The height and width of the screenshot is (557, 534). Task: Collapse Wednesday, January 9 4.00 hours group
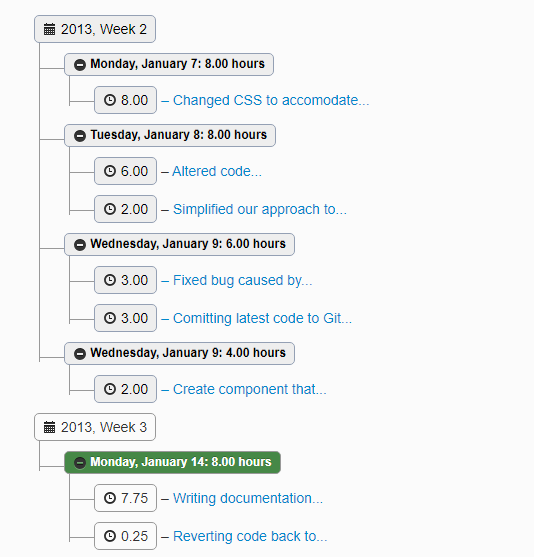(x=80, y=354)
